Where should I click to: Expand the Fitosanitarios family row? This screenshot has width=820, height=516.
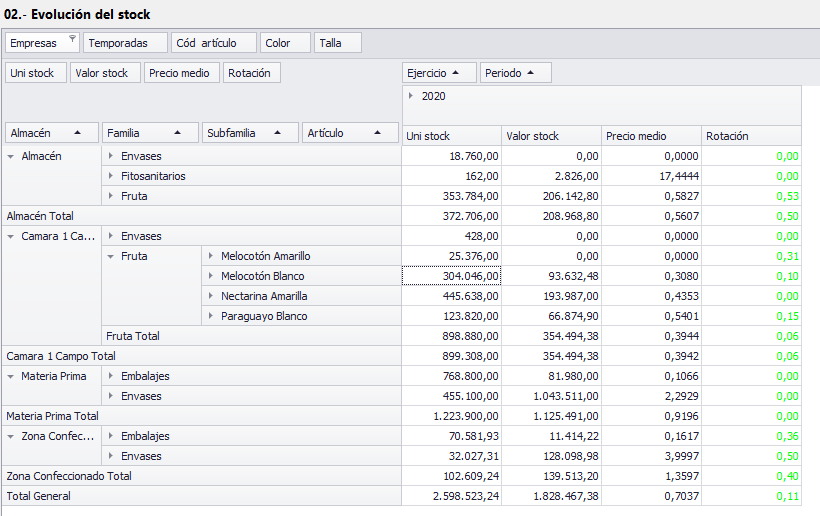click(111, 176)
